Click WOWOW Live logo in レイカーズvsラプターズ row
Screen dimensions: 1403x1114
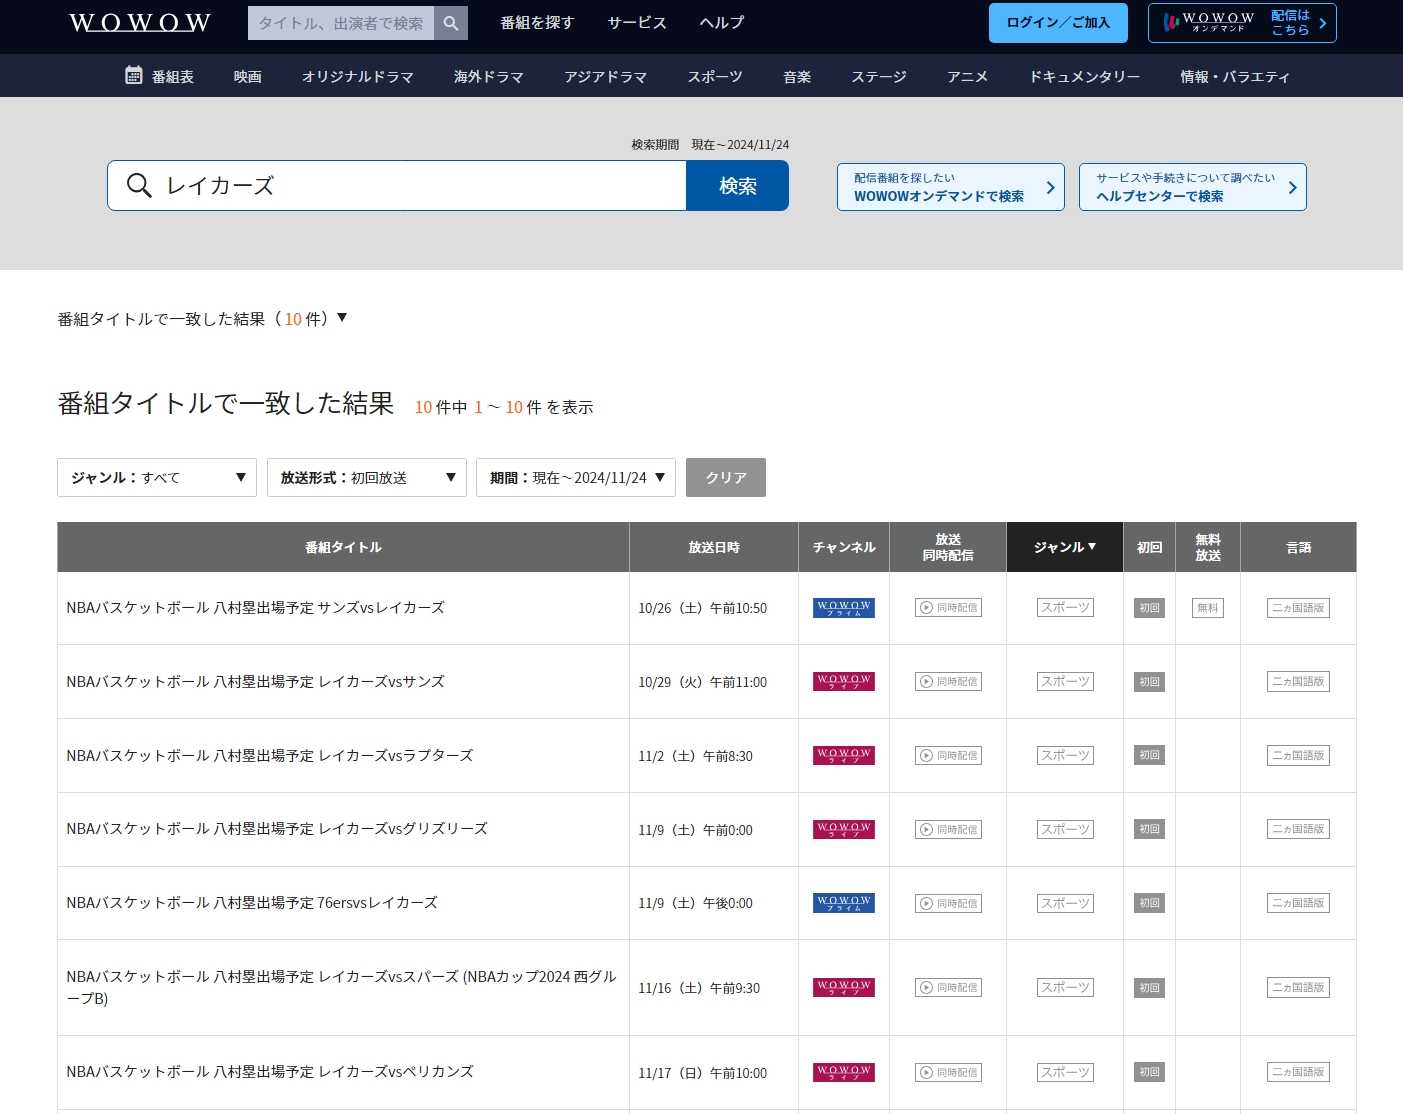click(844, 756)
